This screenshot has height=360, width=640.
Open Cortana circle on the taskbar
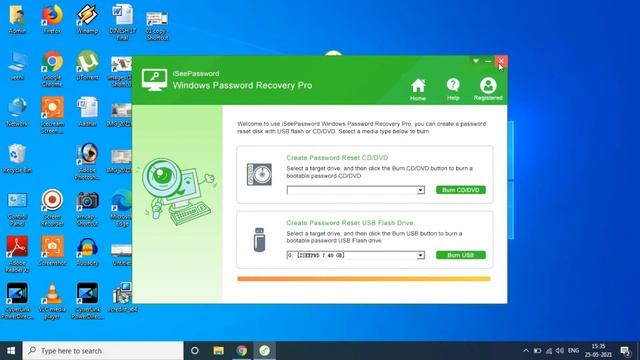[195, 351]
